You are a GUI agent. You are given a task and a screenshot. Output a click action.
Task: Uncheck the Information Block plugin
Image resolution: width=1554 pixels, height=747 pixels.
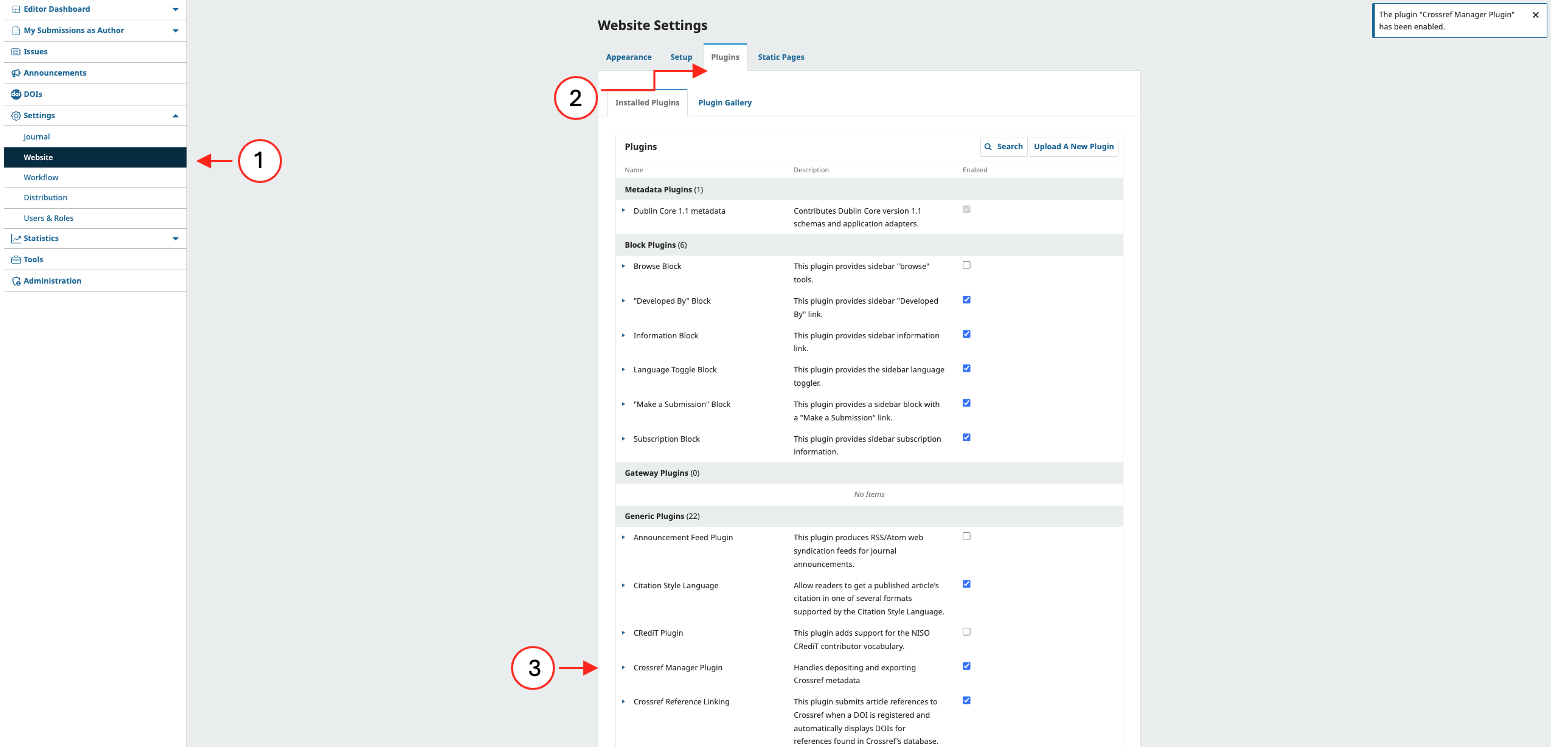(966, 334)
